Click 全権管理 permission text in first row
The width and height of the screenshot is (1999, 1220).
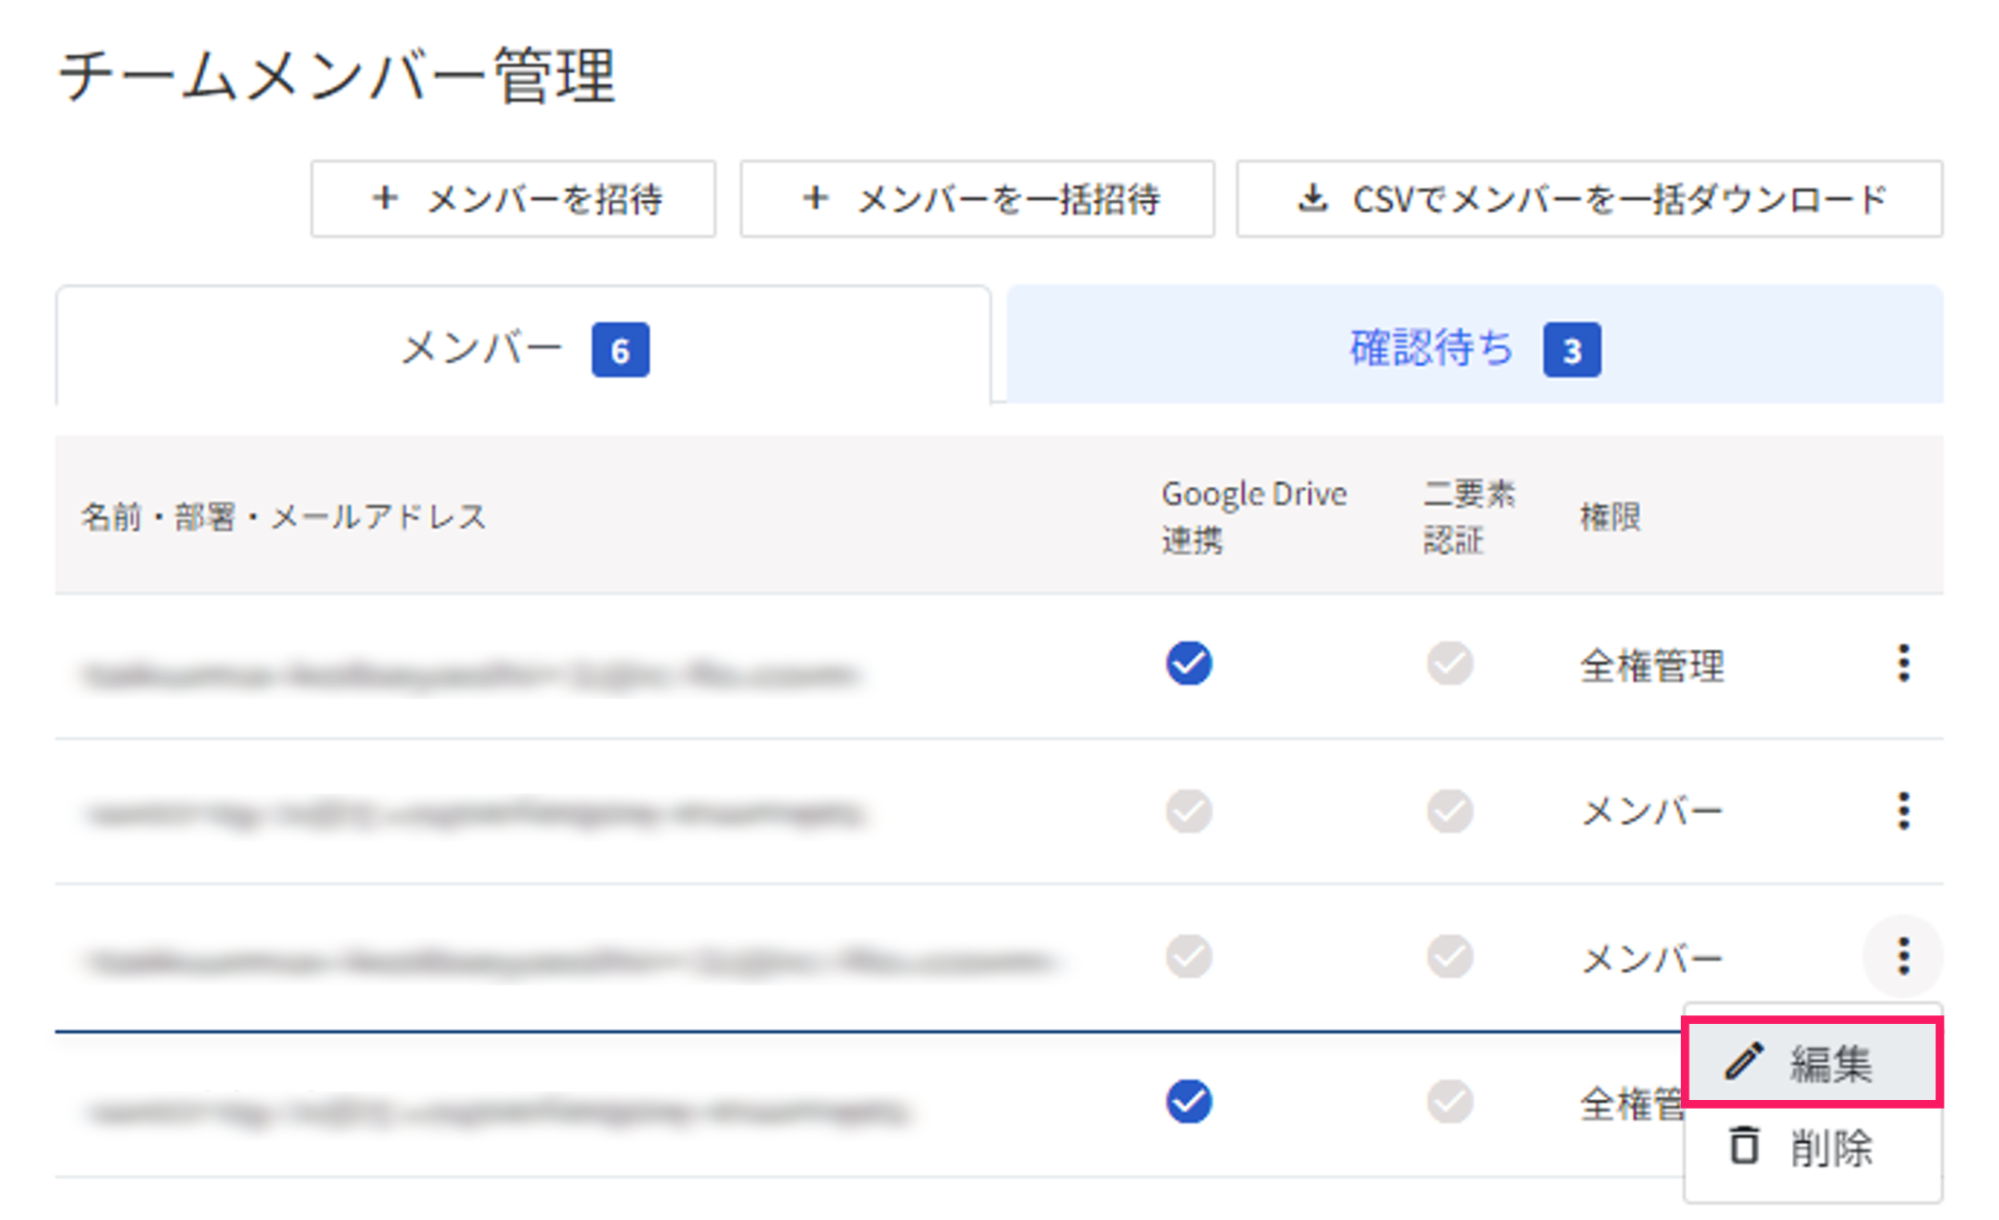[1652, 665]
